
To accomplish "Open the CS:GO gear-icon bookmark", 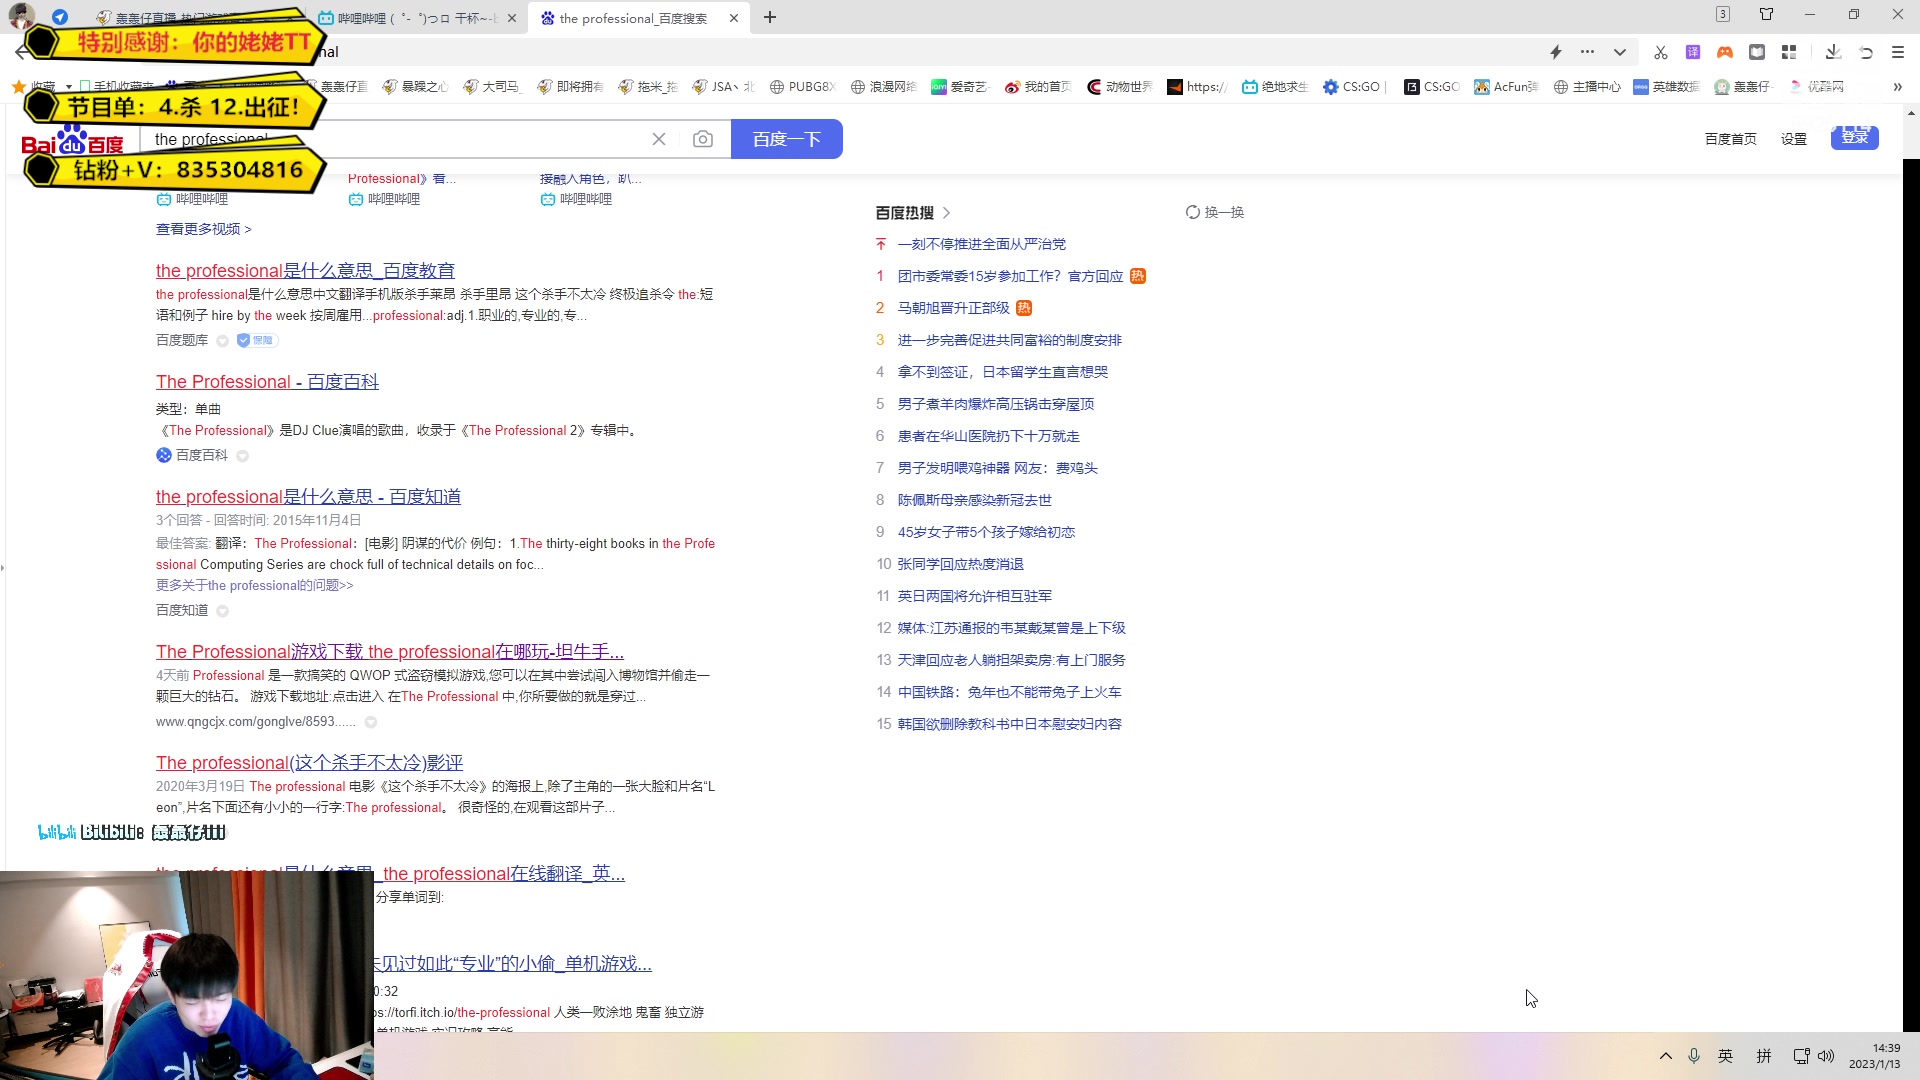I will tap(1353, 87).
